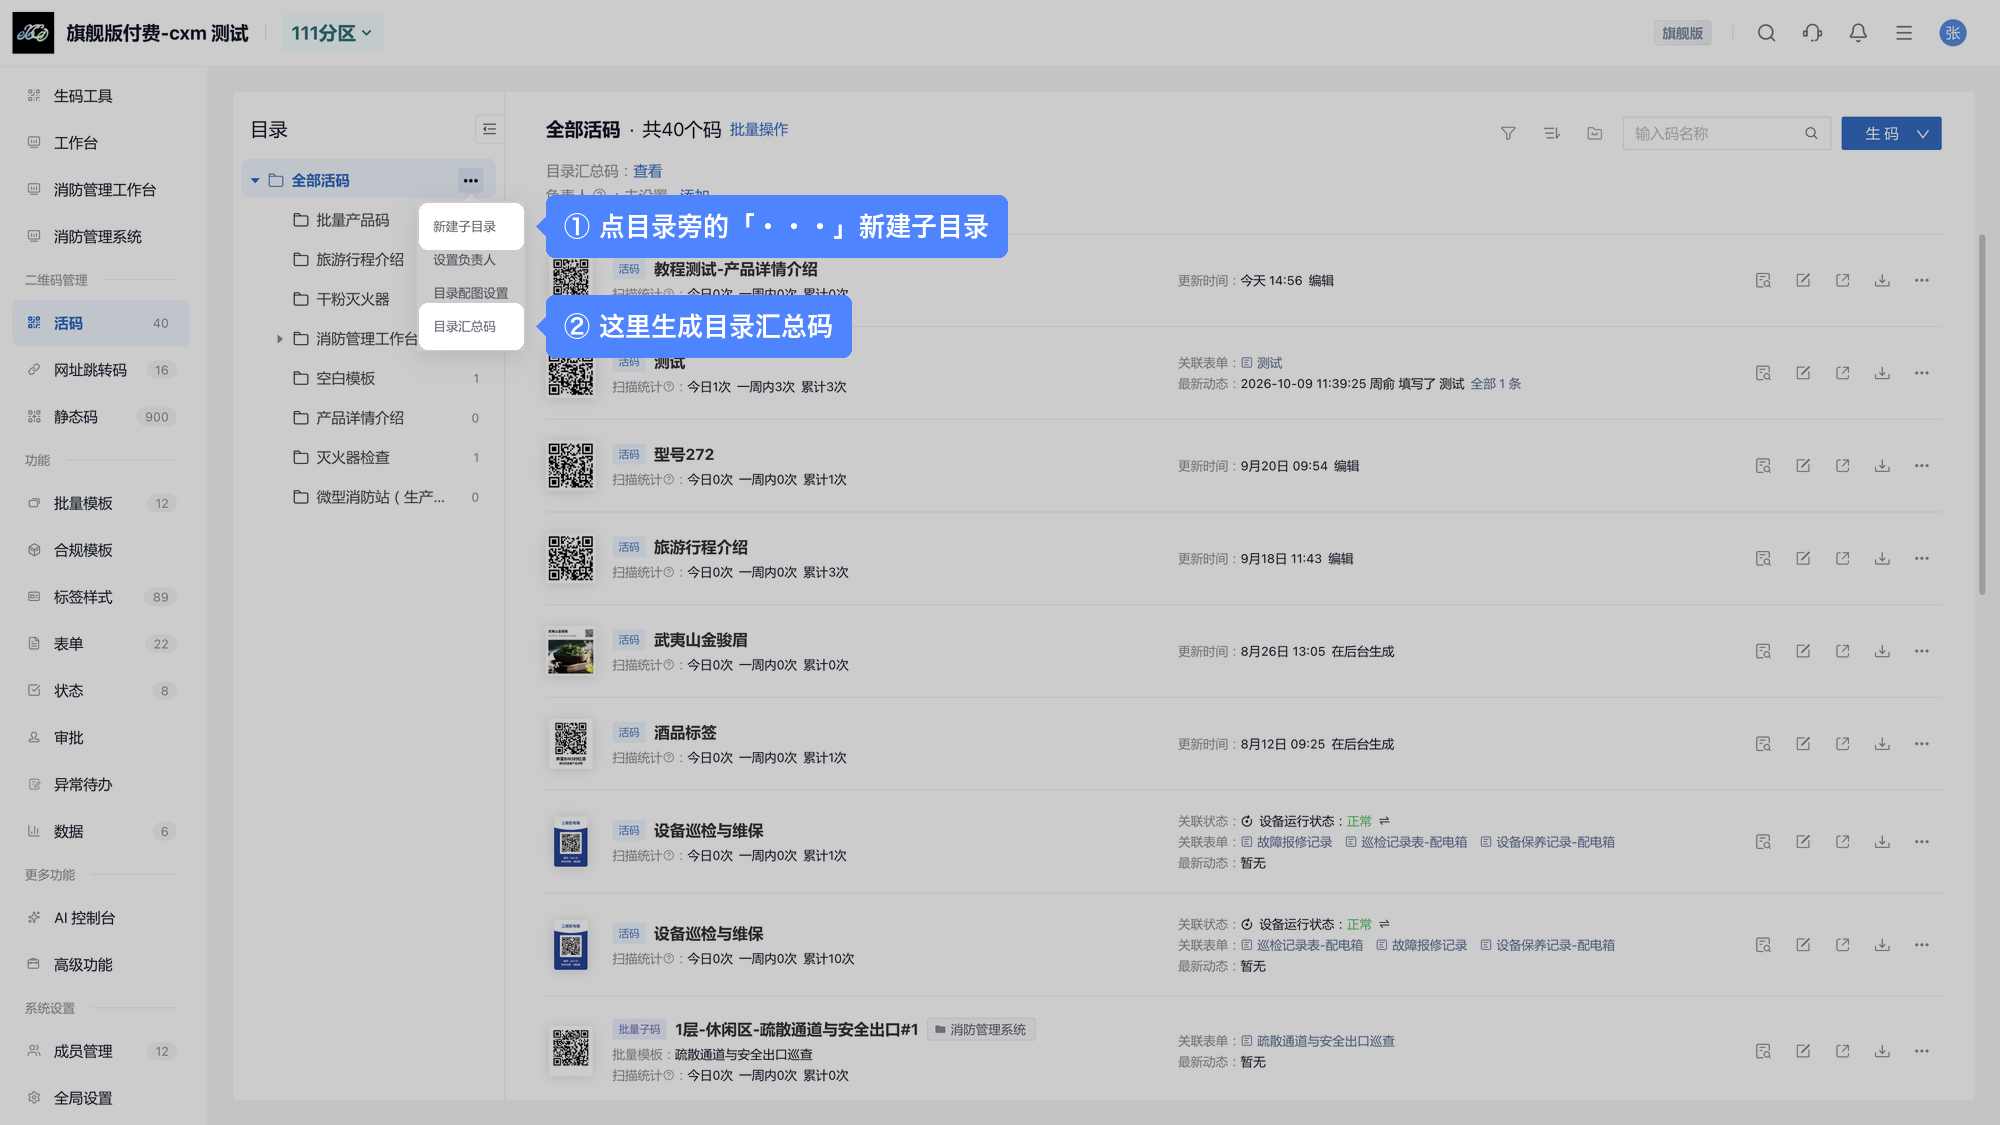
Task: Open the sort order icon
Action: tap(1551, 133)
